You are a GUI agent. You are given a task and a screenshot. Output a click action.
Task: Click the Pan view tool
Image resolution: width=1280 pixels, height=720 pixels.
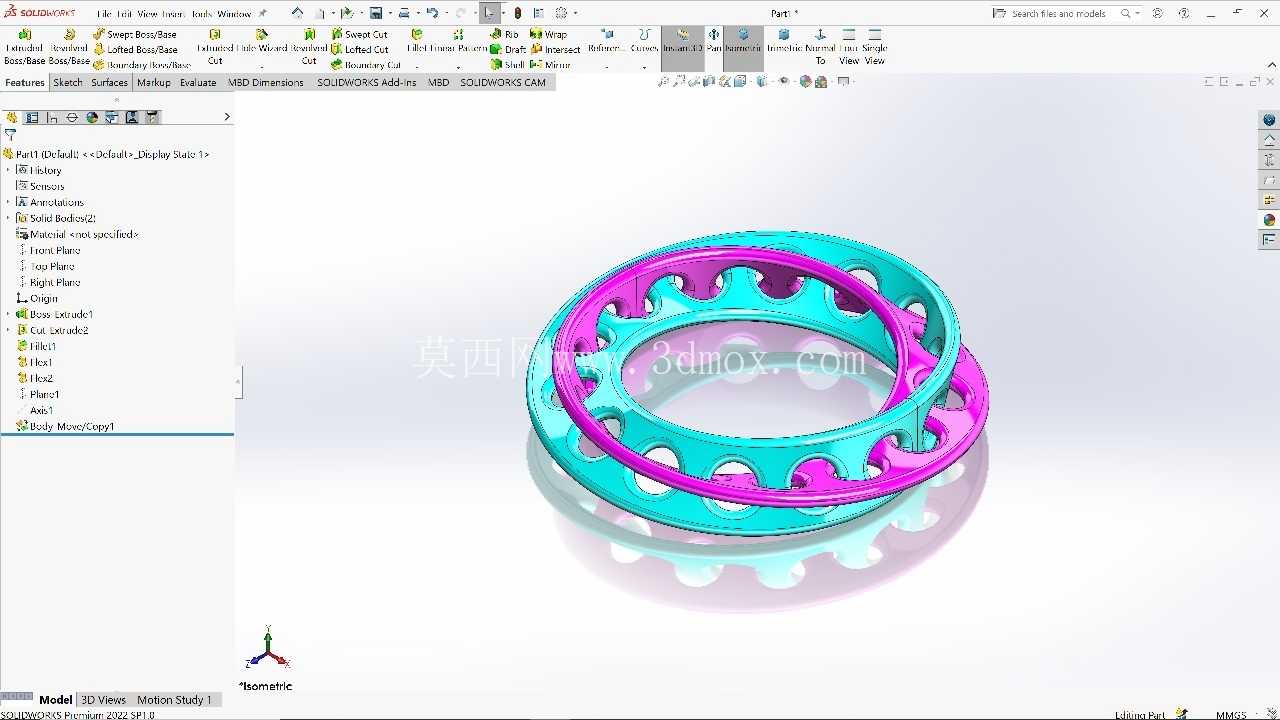coord(714,41)
